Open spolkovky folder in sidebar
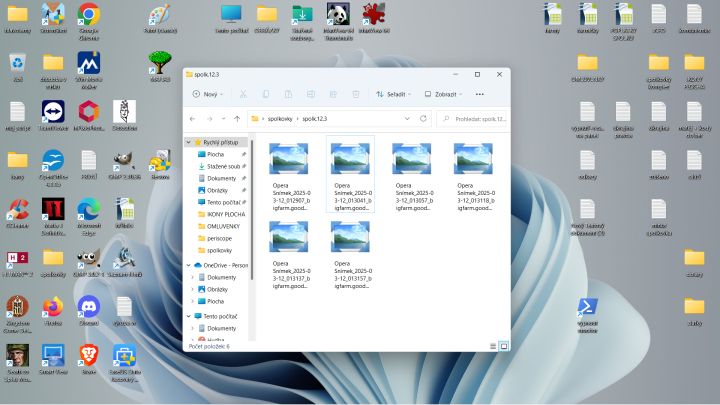 pos(218,250)
